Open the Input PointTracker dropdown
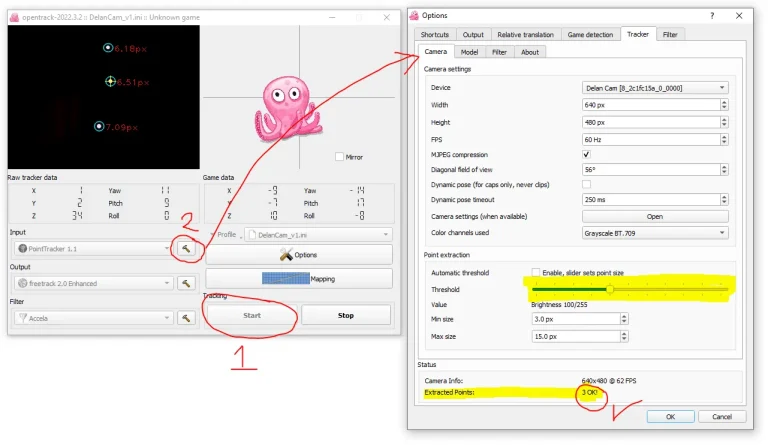Viewport: 768px width, 445px height. point(92,249)
